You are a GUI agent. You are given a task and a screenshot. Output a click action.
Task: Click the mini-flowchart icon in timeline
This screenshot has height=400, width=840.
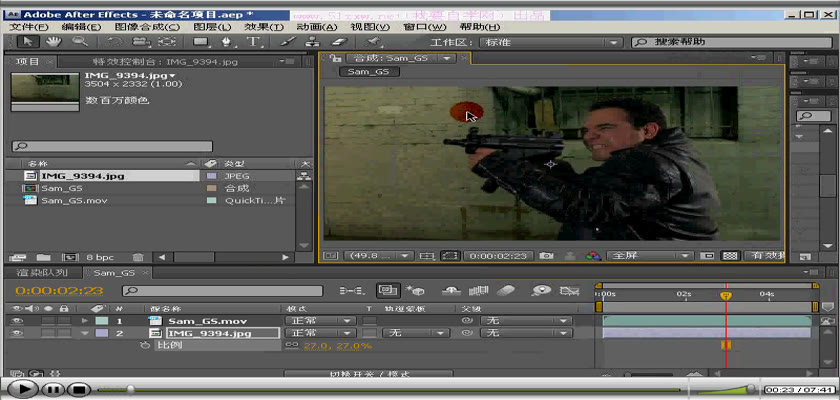coord(352,291)
